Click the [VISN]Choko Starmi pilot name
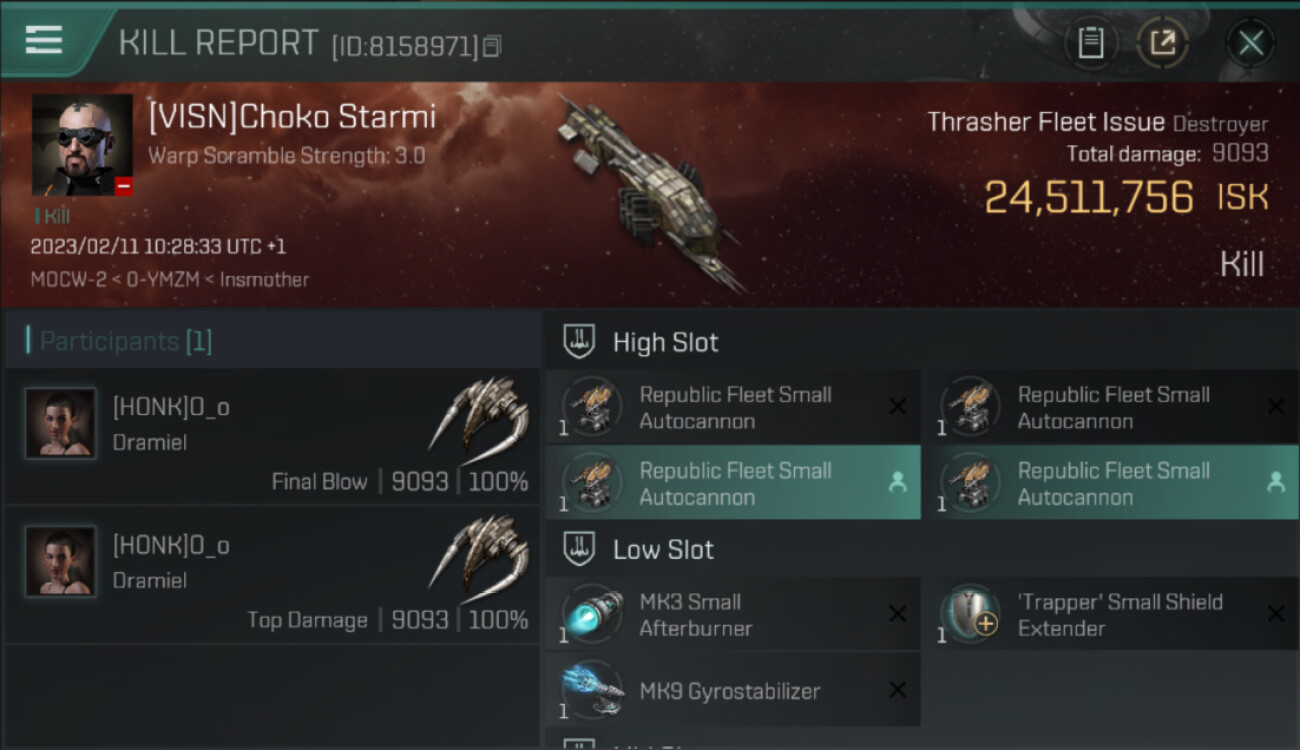Image resolution: width=1300 pixels, height=750 pixels. coord(292,117)
